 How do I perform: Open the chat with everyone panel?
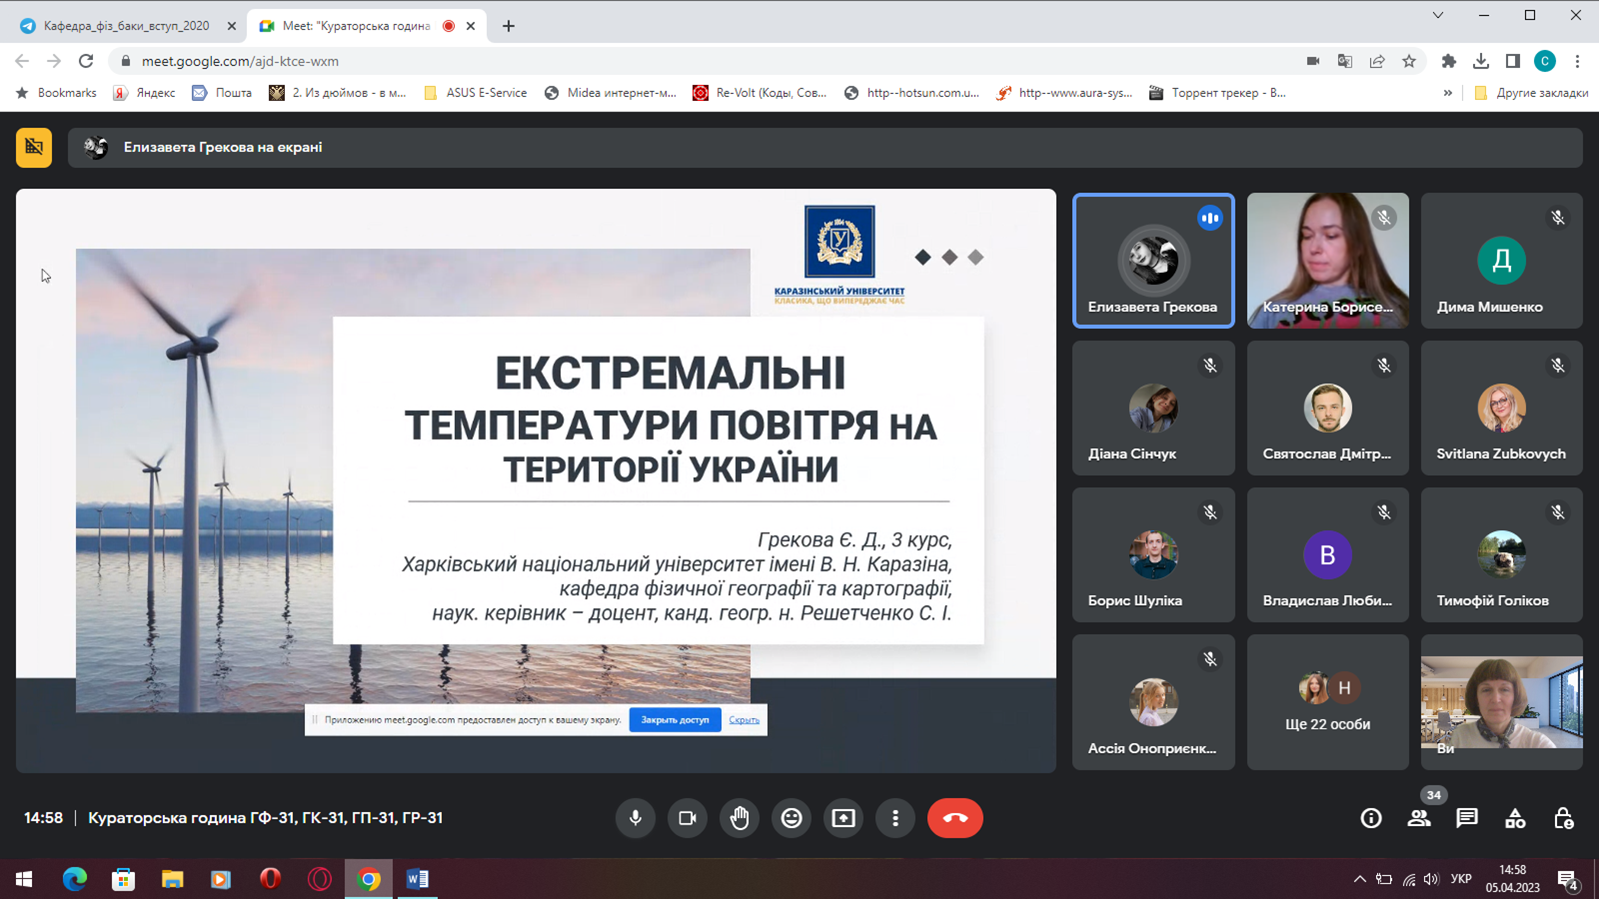[1466, 818]
